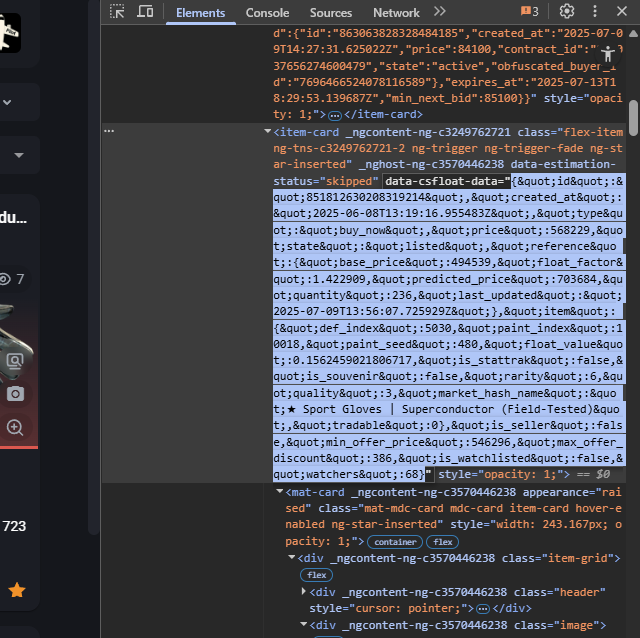This screenshot has width=640, height=638.
Task: Toggle the device toolbar icon
Action: pyautogui.click(x=145, y=12)
